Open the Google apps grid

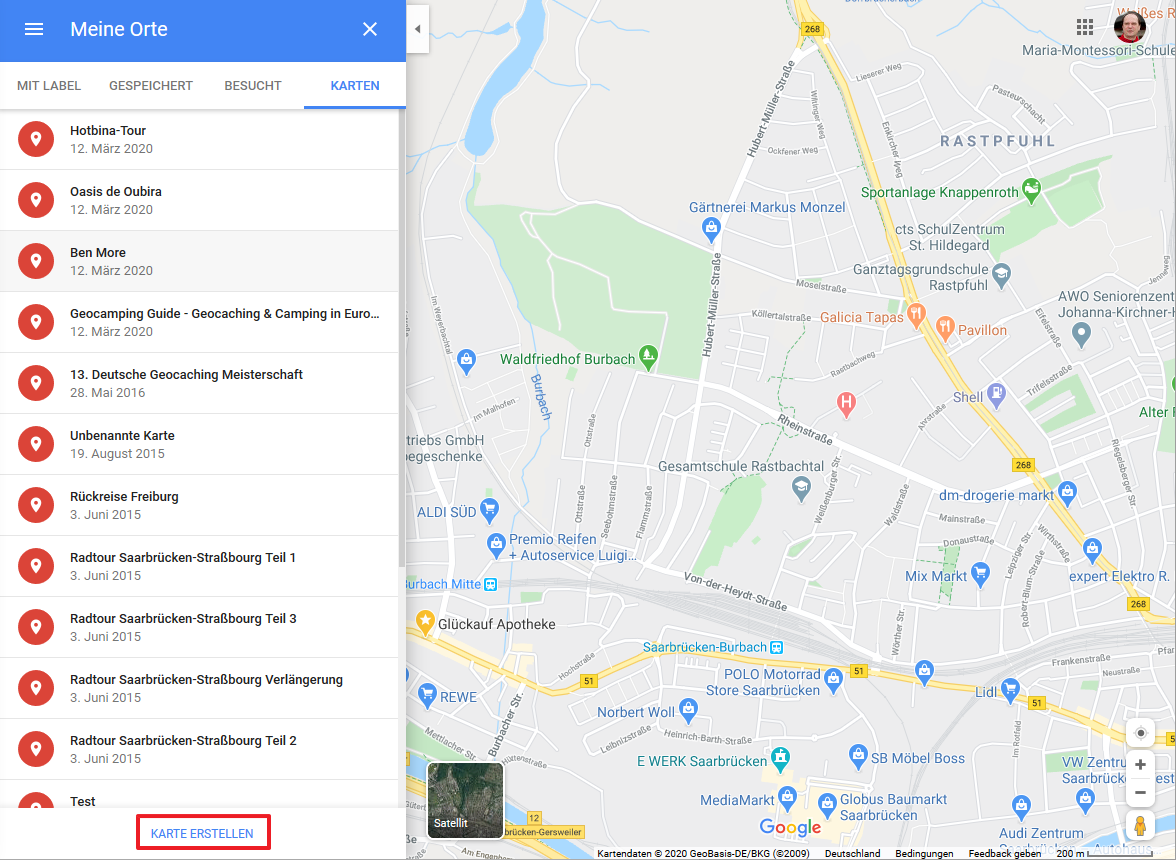tap(1084, 28)
